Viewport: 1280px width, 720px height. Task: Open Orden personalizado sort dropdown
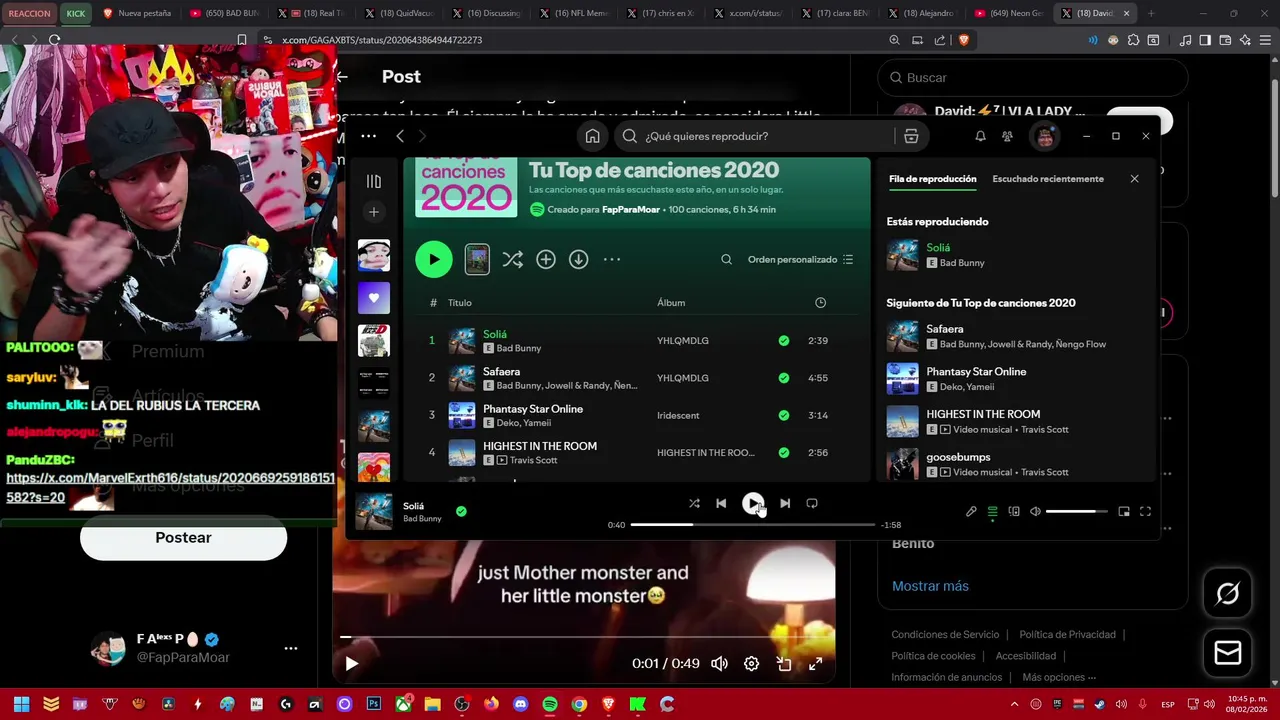(800, 259)
